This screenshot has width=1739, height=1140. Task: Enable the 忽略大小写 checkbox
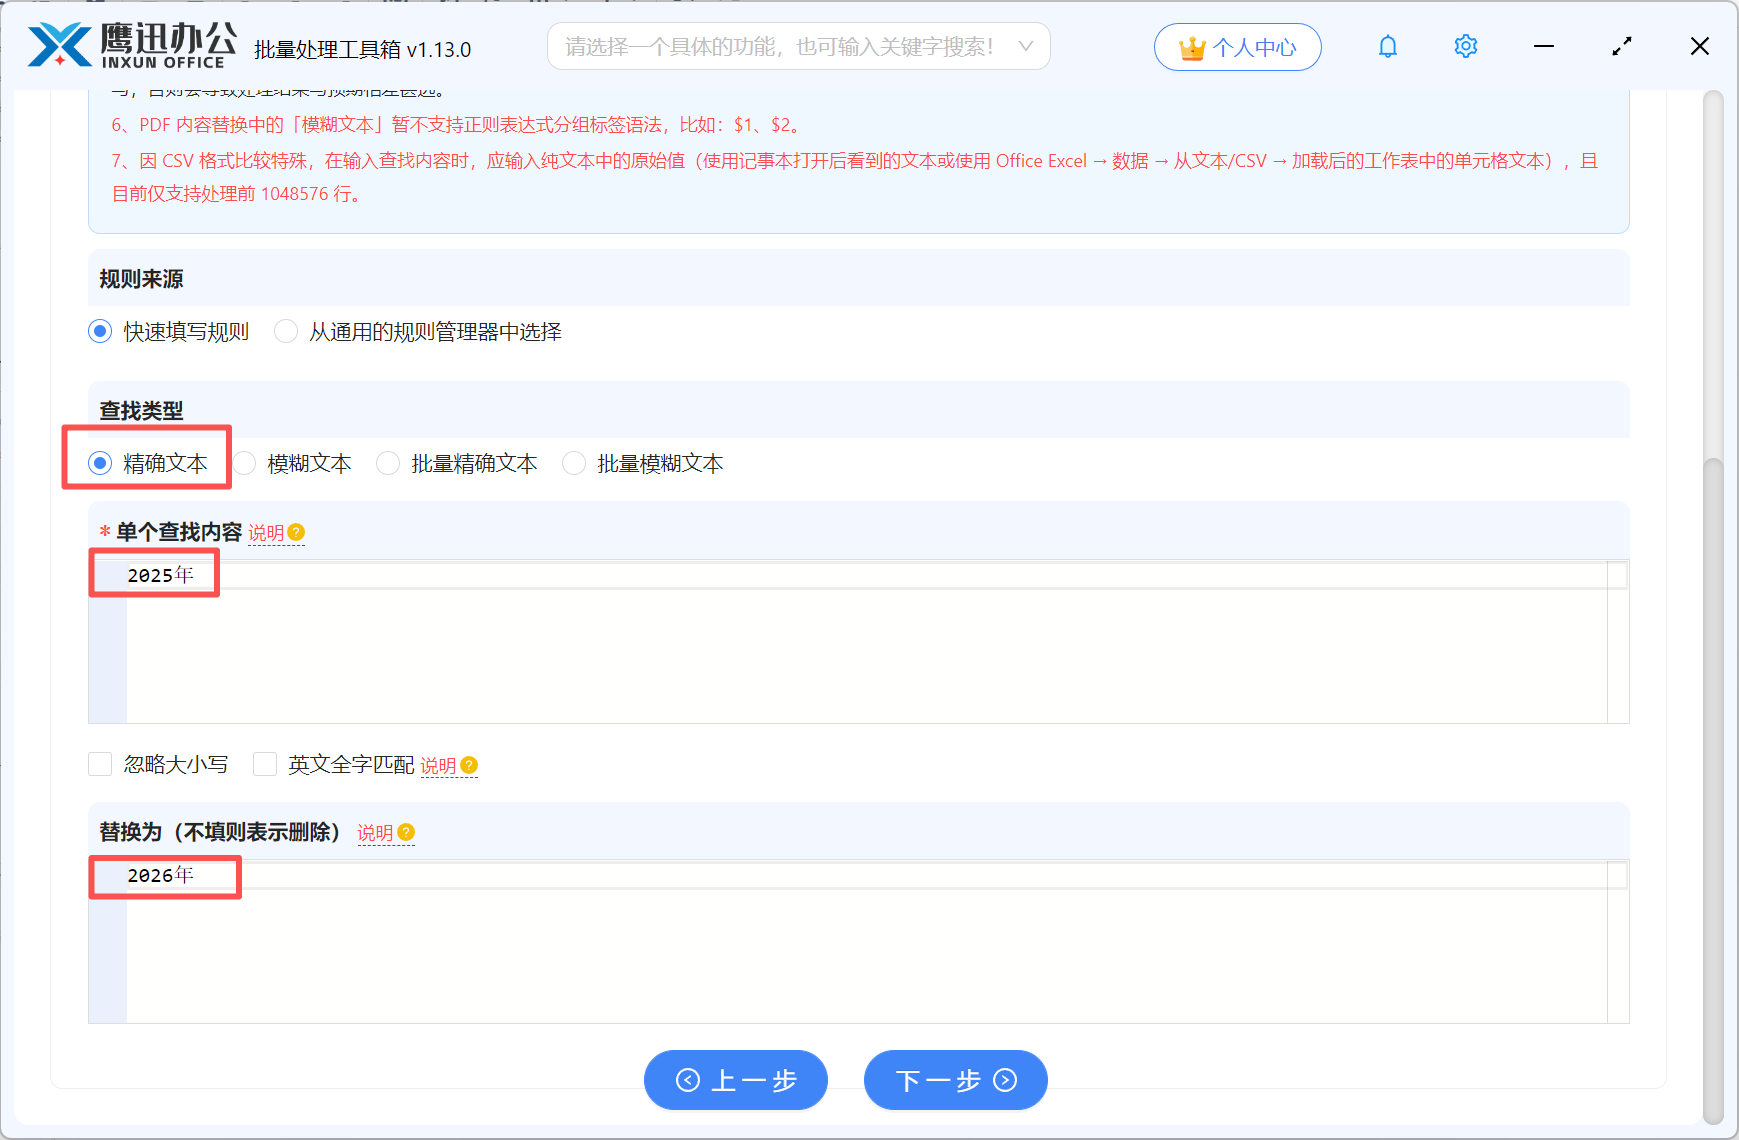(100, 764)
